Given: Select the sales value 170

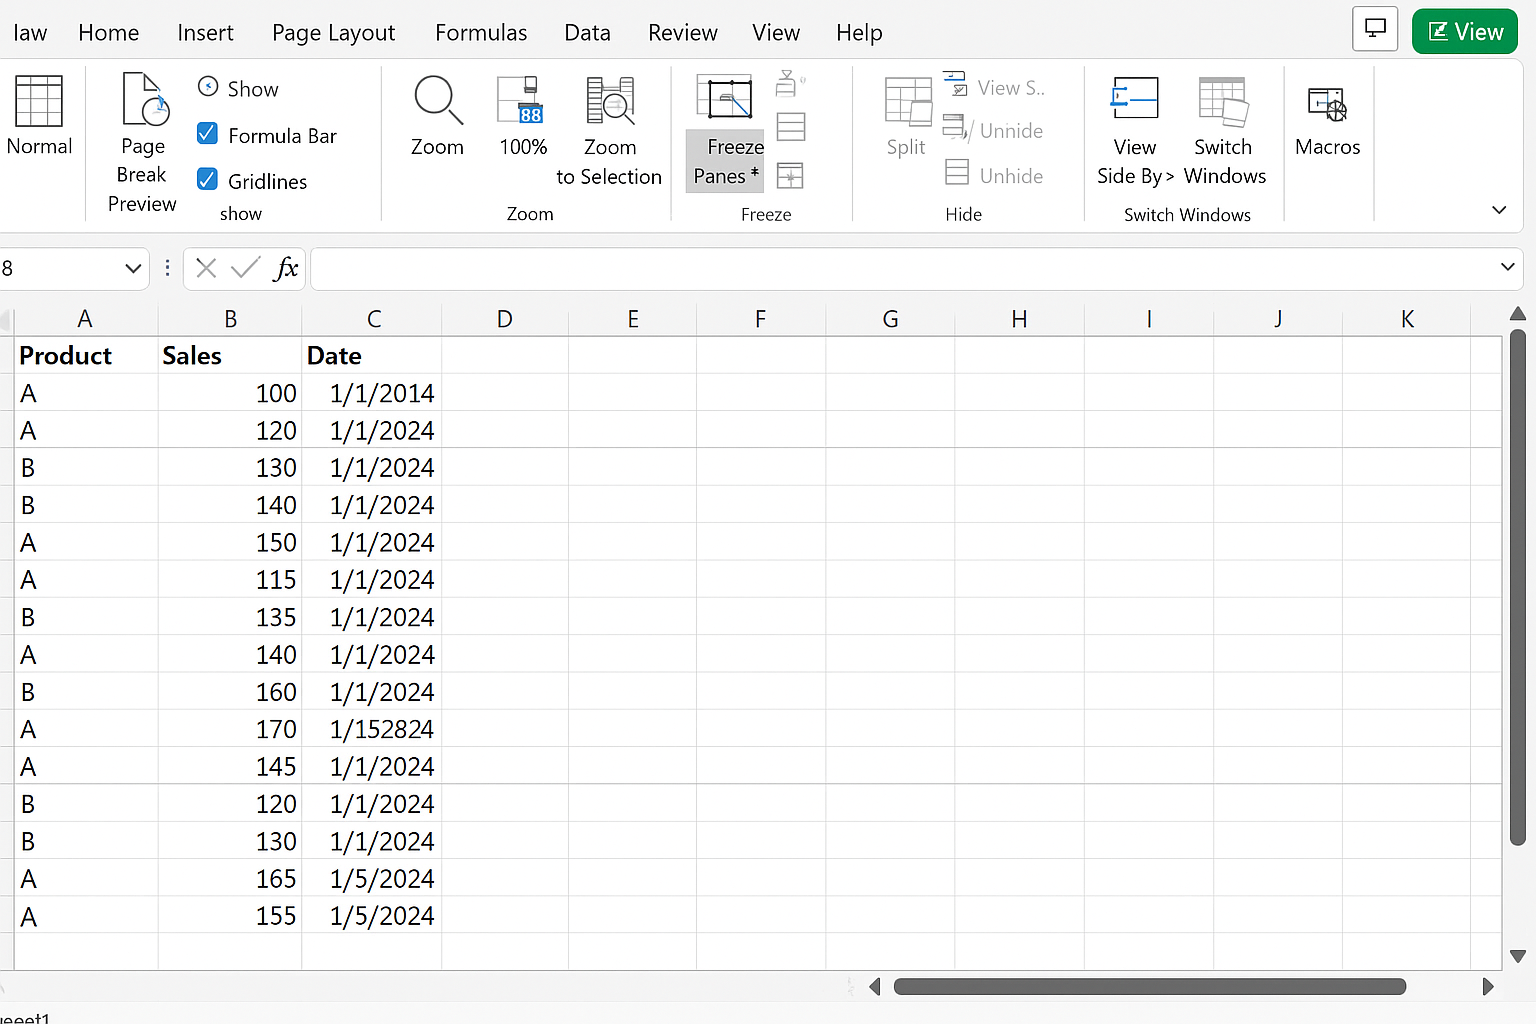Looking at the screenshot, I should [x=230, y=729].
